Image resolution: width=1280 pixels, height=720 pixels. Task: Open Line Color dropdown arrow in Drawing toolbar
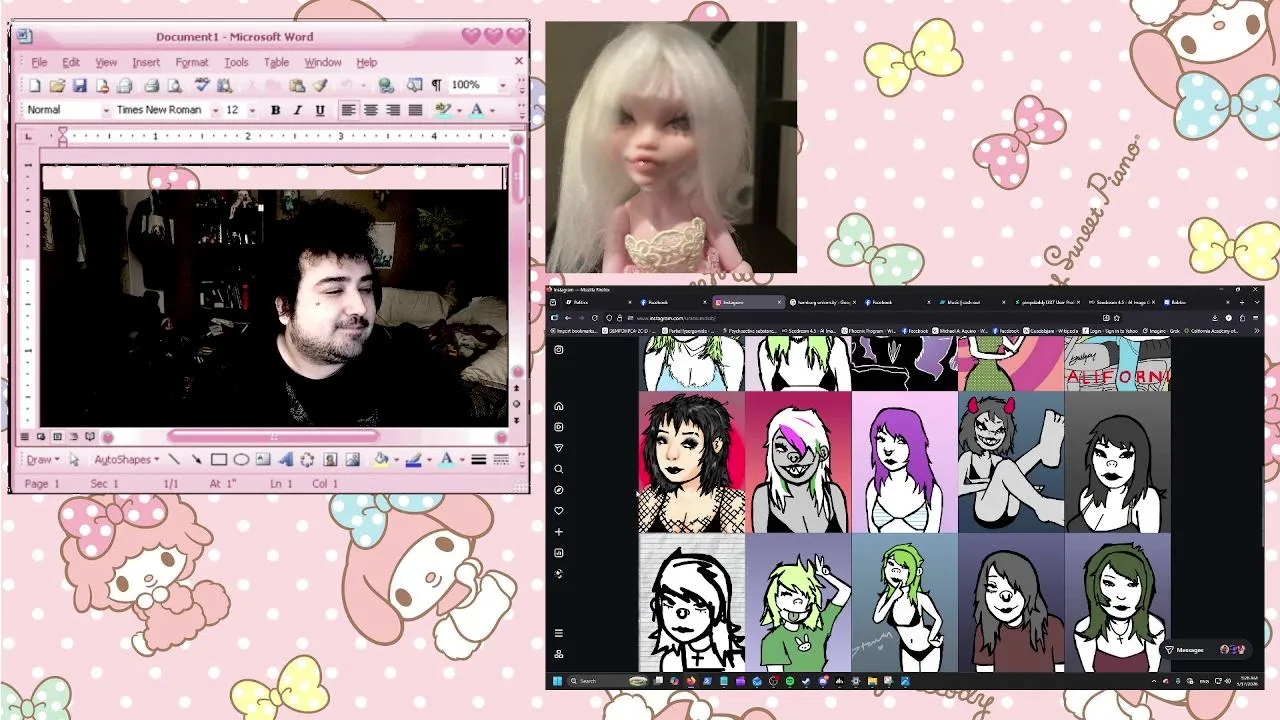428,460
